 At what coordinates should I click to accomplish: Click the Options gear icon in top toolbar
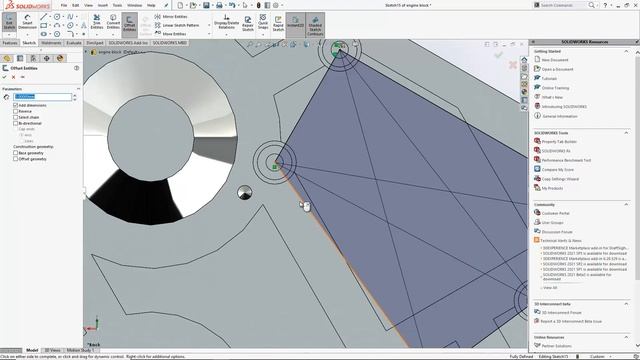click(276, 5)
